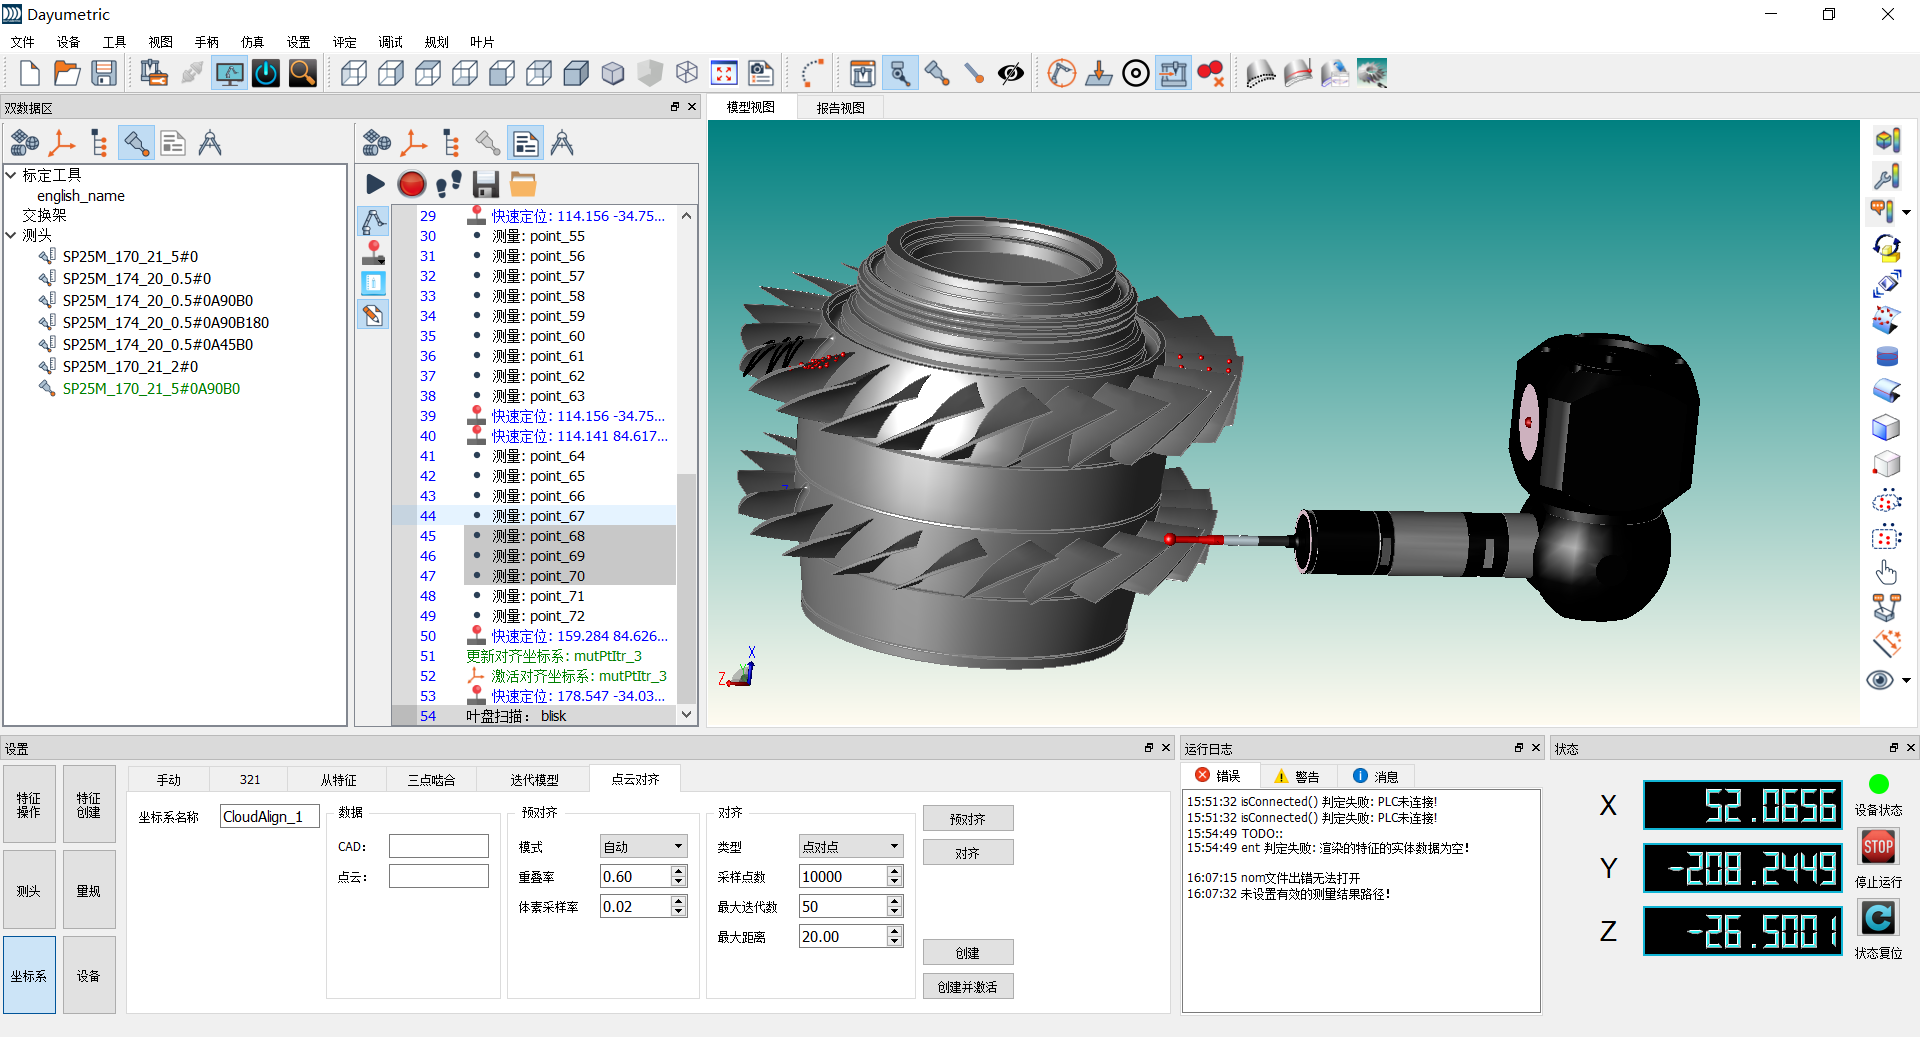Click the robot arm icon beside program list
The image size is (1920, 1037).
point(373,221)
